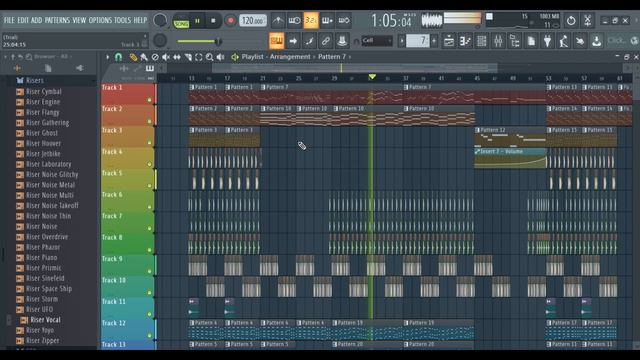The height and width of the screenshot is (360, 640).
Task: Mute Track 1 with its green light
Action: click(x=149, y=100)
